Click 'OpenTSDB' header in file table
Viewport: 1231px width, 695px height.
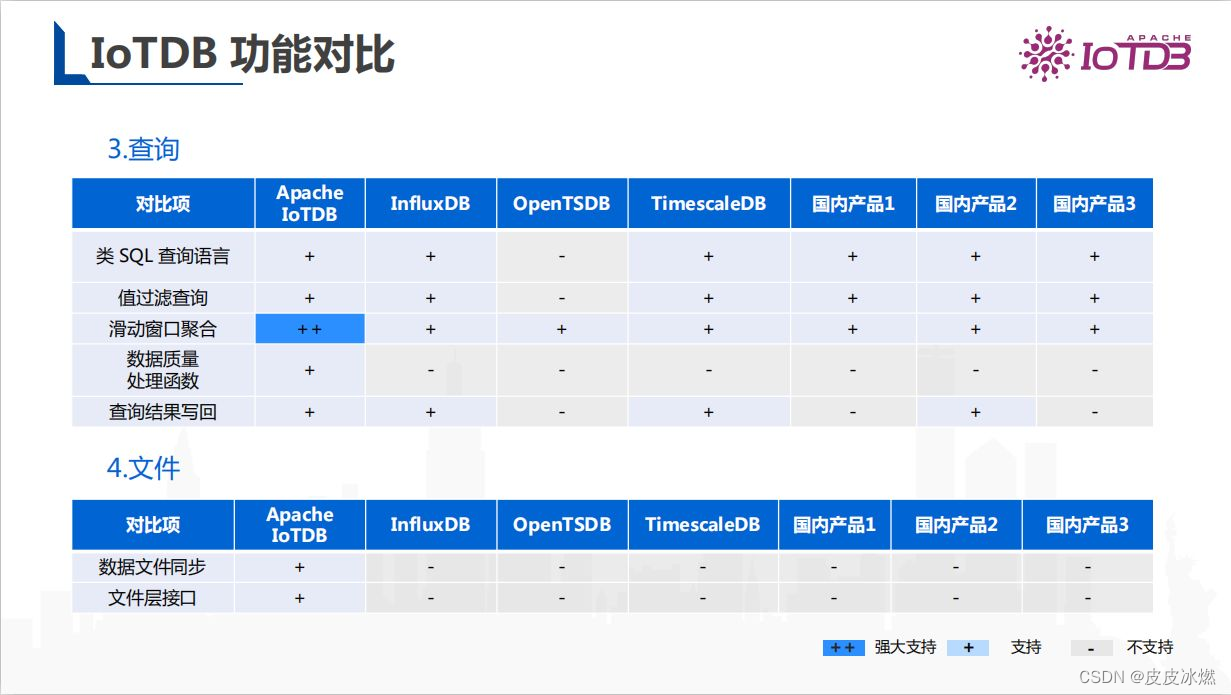pyautogui.click(x=562, y=525)
